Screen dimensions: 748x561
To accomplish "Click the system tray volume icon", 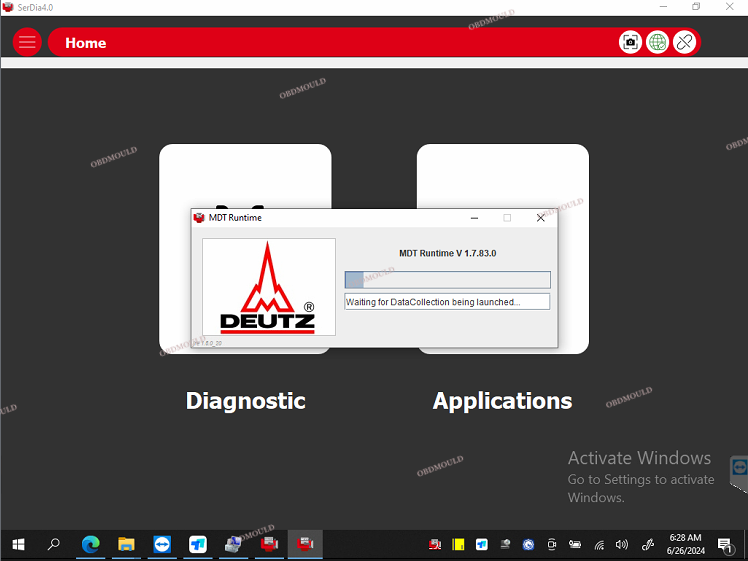I will (622, 545).
